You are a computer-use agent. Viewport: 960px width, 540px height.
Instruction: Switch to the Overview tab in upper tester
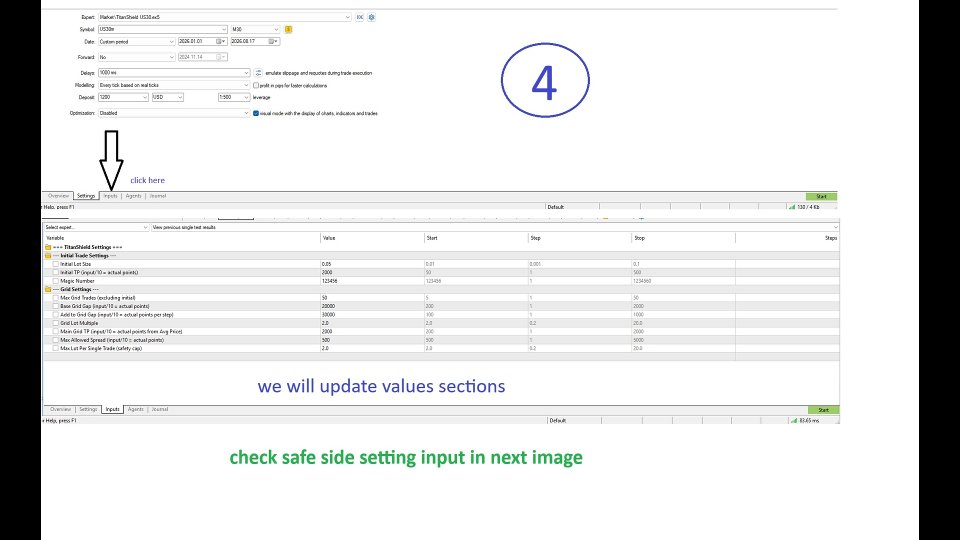[59, 196]
